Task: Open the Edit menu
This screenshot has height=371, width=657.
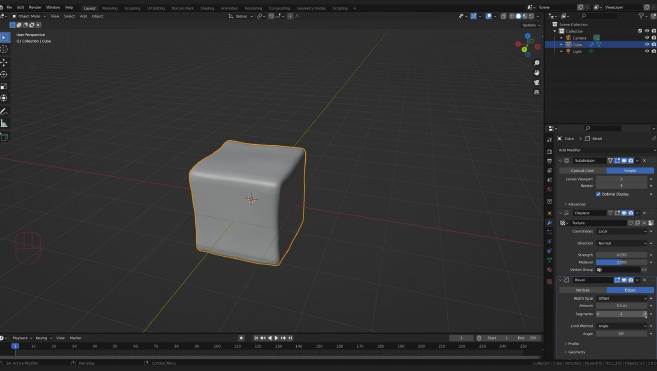Action: pos(20,8)
